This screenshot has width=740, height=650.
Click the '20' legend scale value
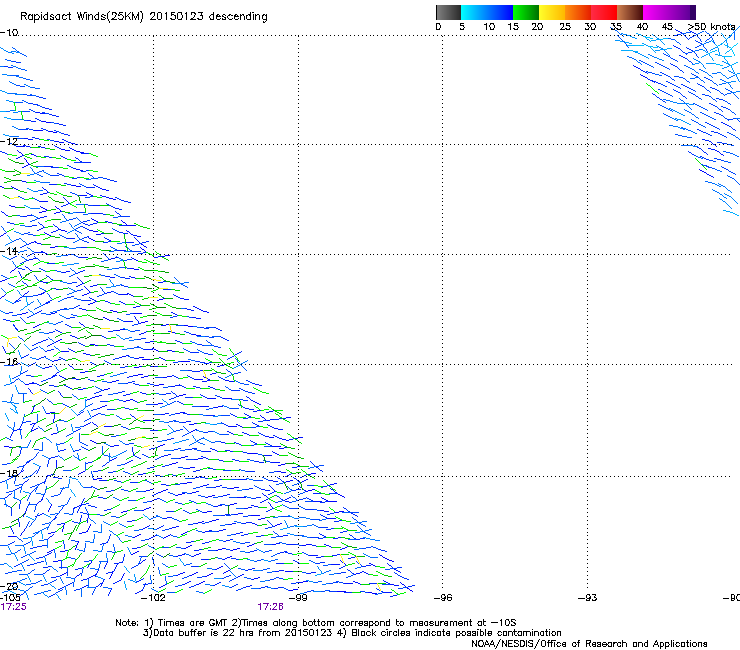pos(537,27)
